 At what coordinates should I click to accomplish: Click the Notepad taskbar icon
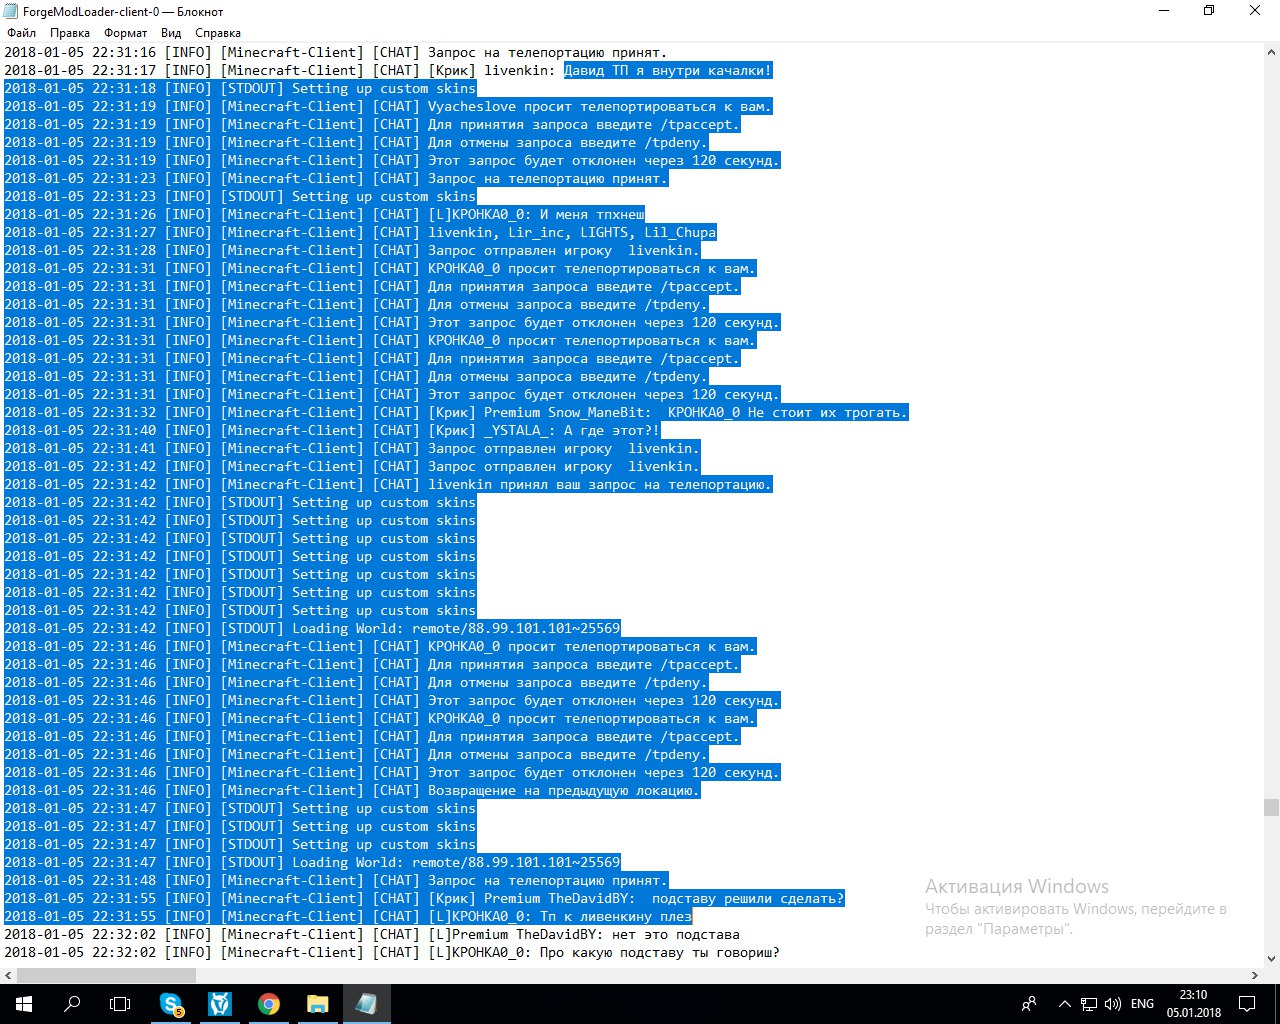click(366, 1004)
